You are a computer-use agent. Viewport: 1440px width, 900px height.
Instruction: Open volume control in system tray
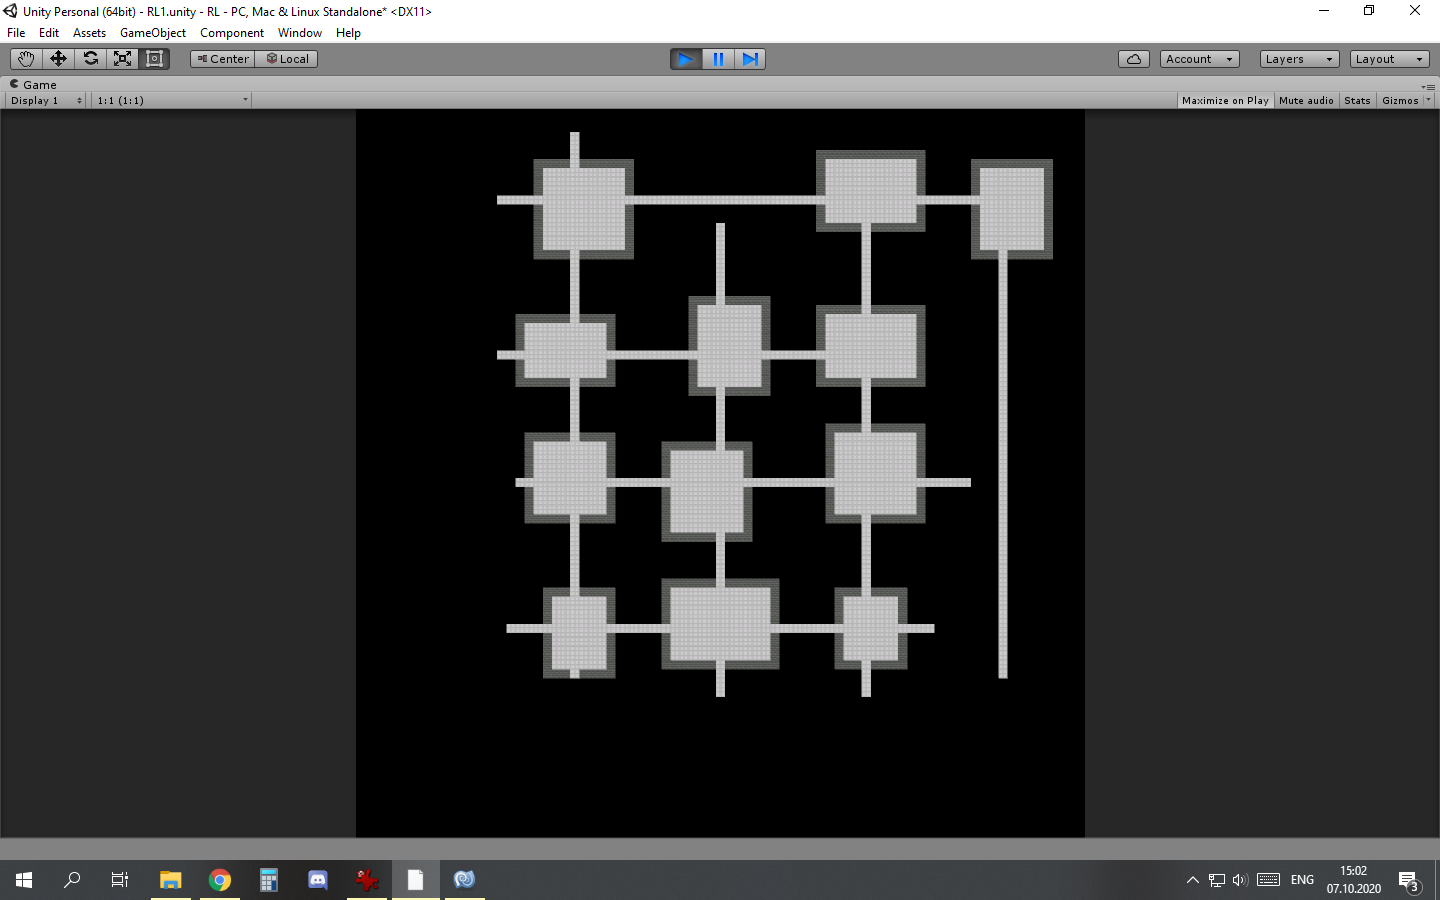(1240, 880)
